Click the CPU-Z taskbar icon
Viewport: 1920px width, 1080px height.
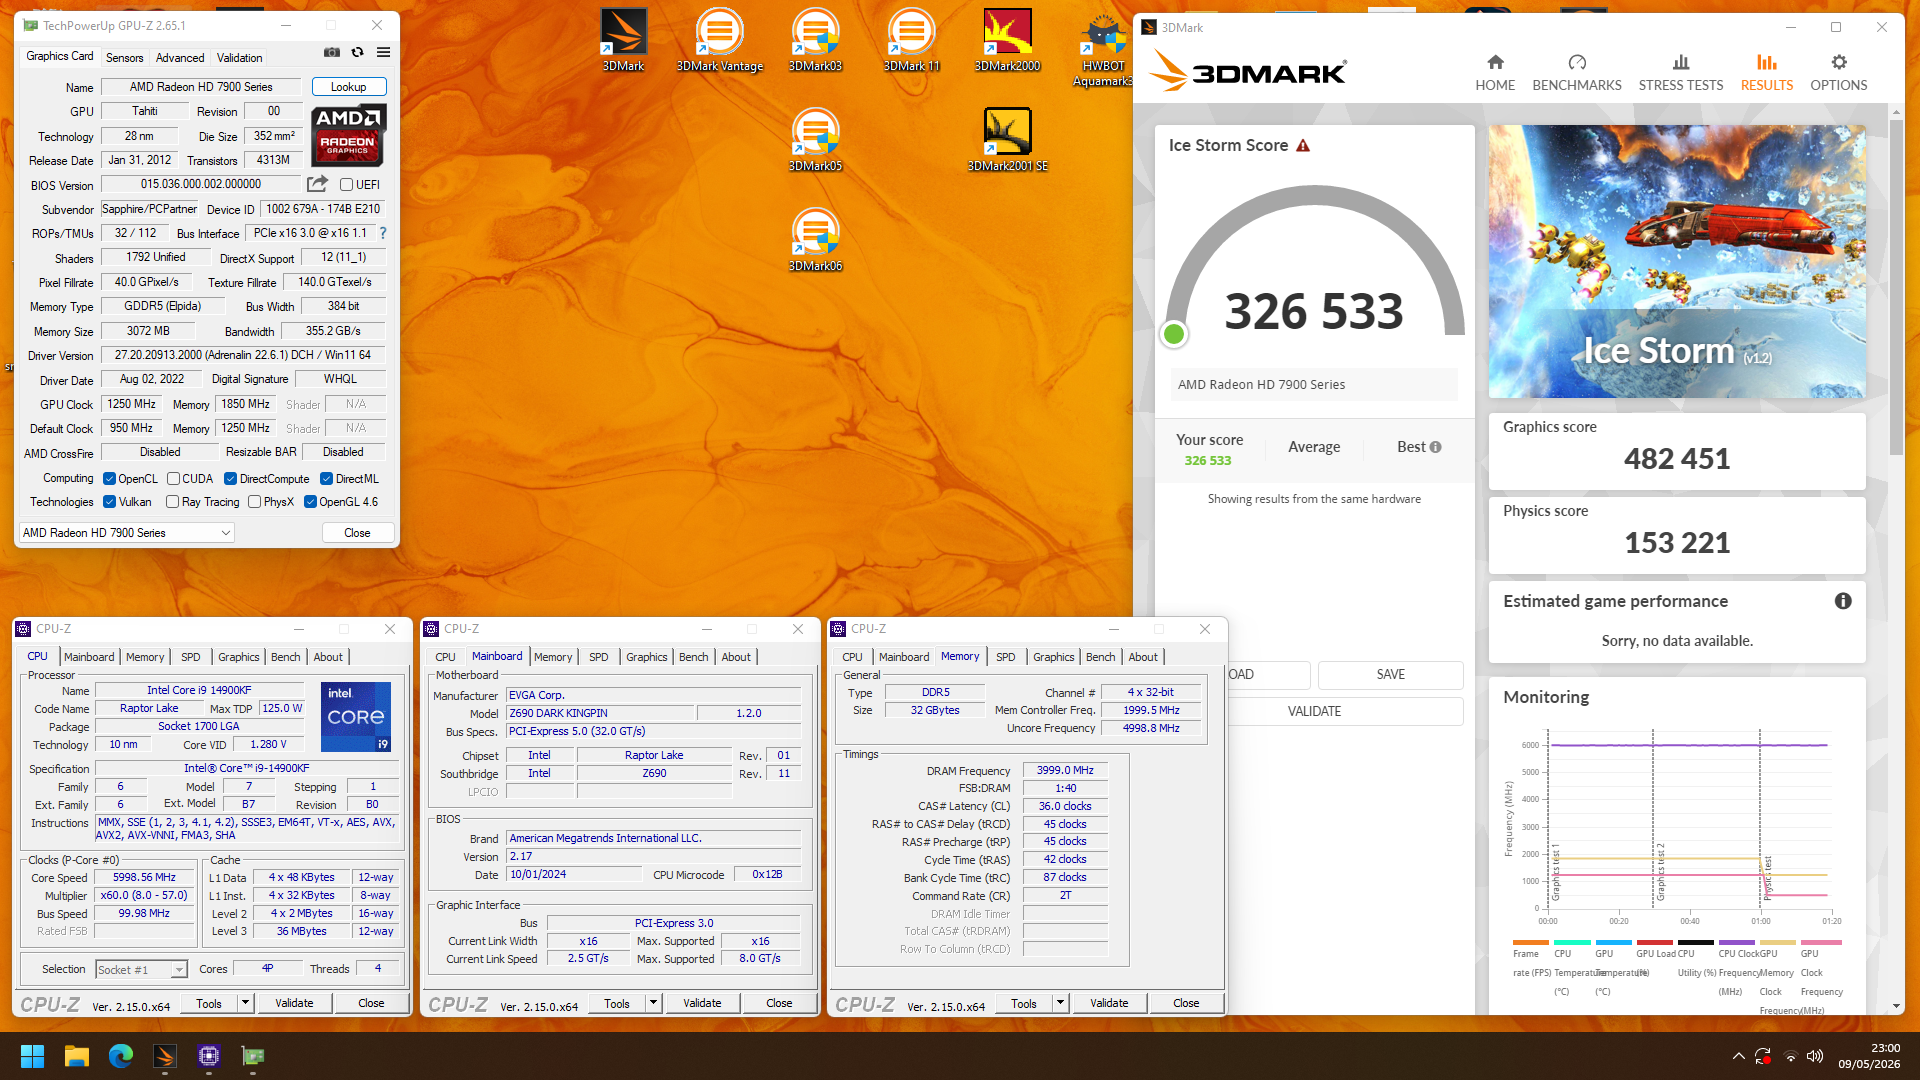click(209, 1056)
